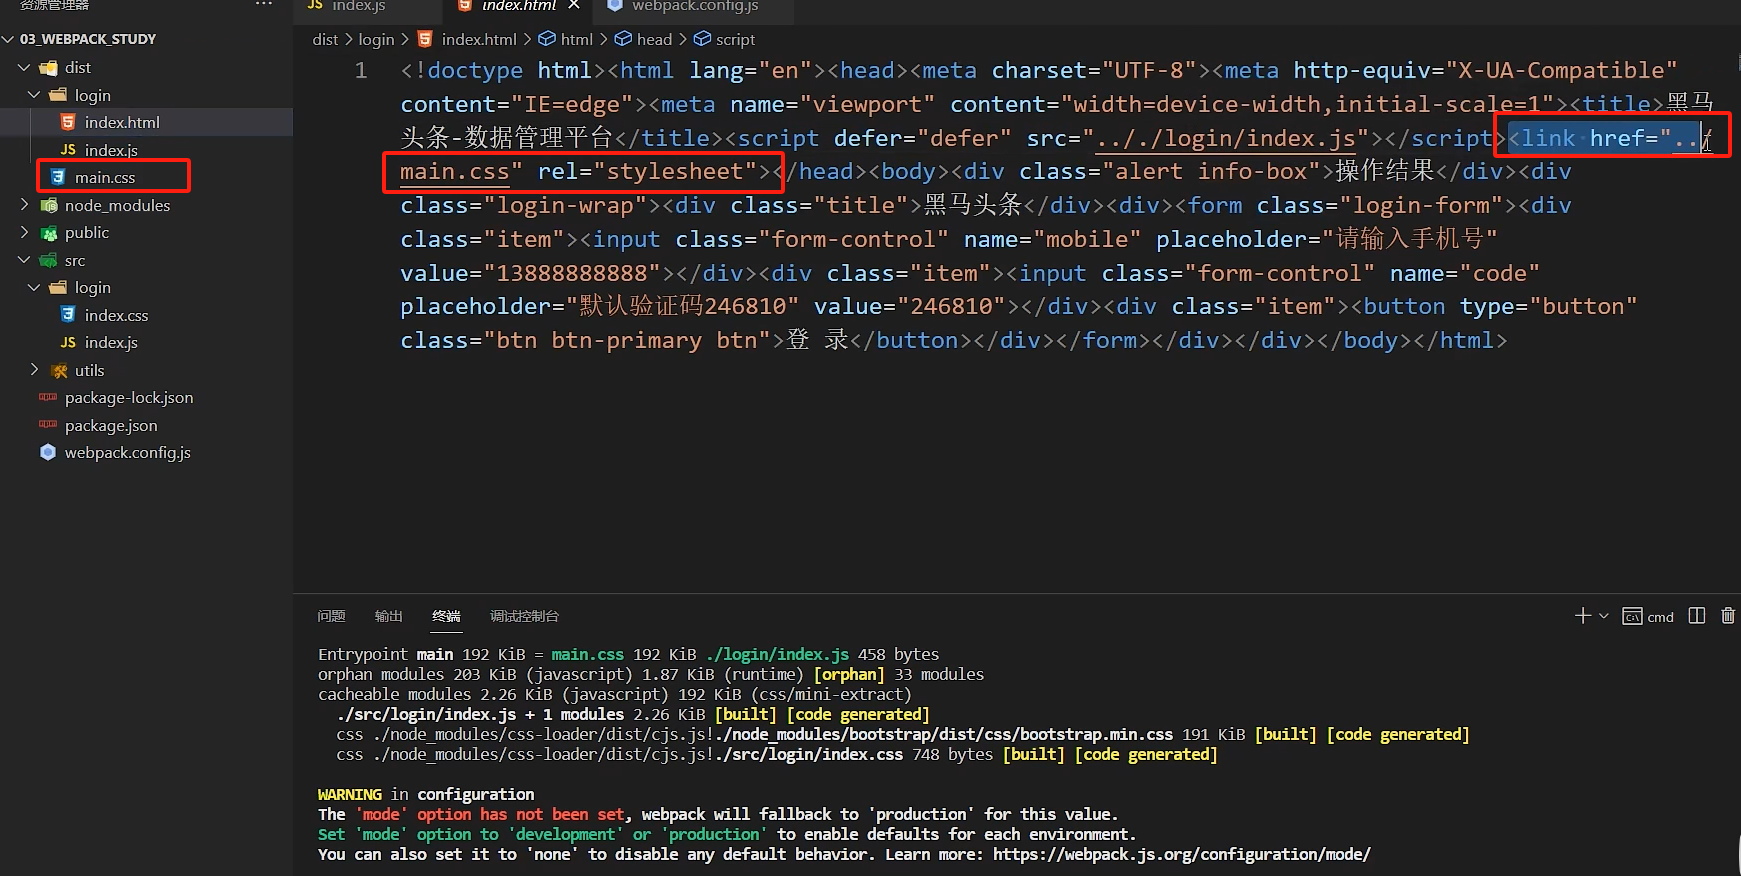
Task: Click WARNING text in terminal output
Action: tap(350, 794)
